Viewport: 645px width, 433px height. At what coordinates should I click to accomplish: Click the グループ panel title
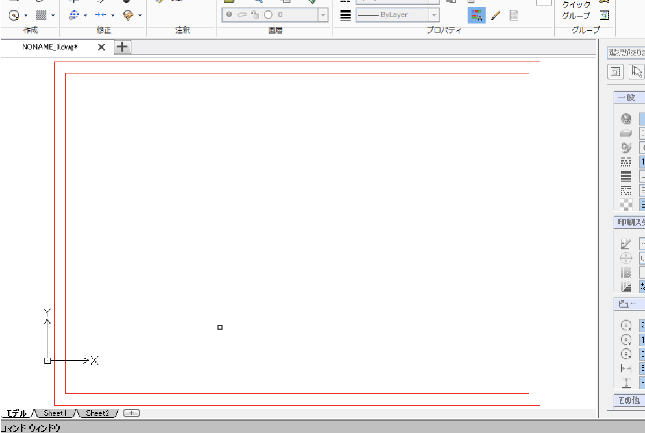click(586, 30)
